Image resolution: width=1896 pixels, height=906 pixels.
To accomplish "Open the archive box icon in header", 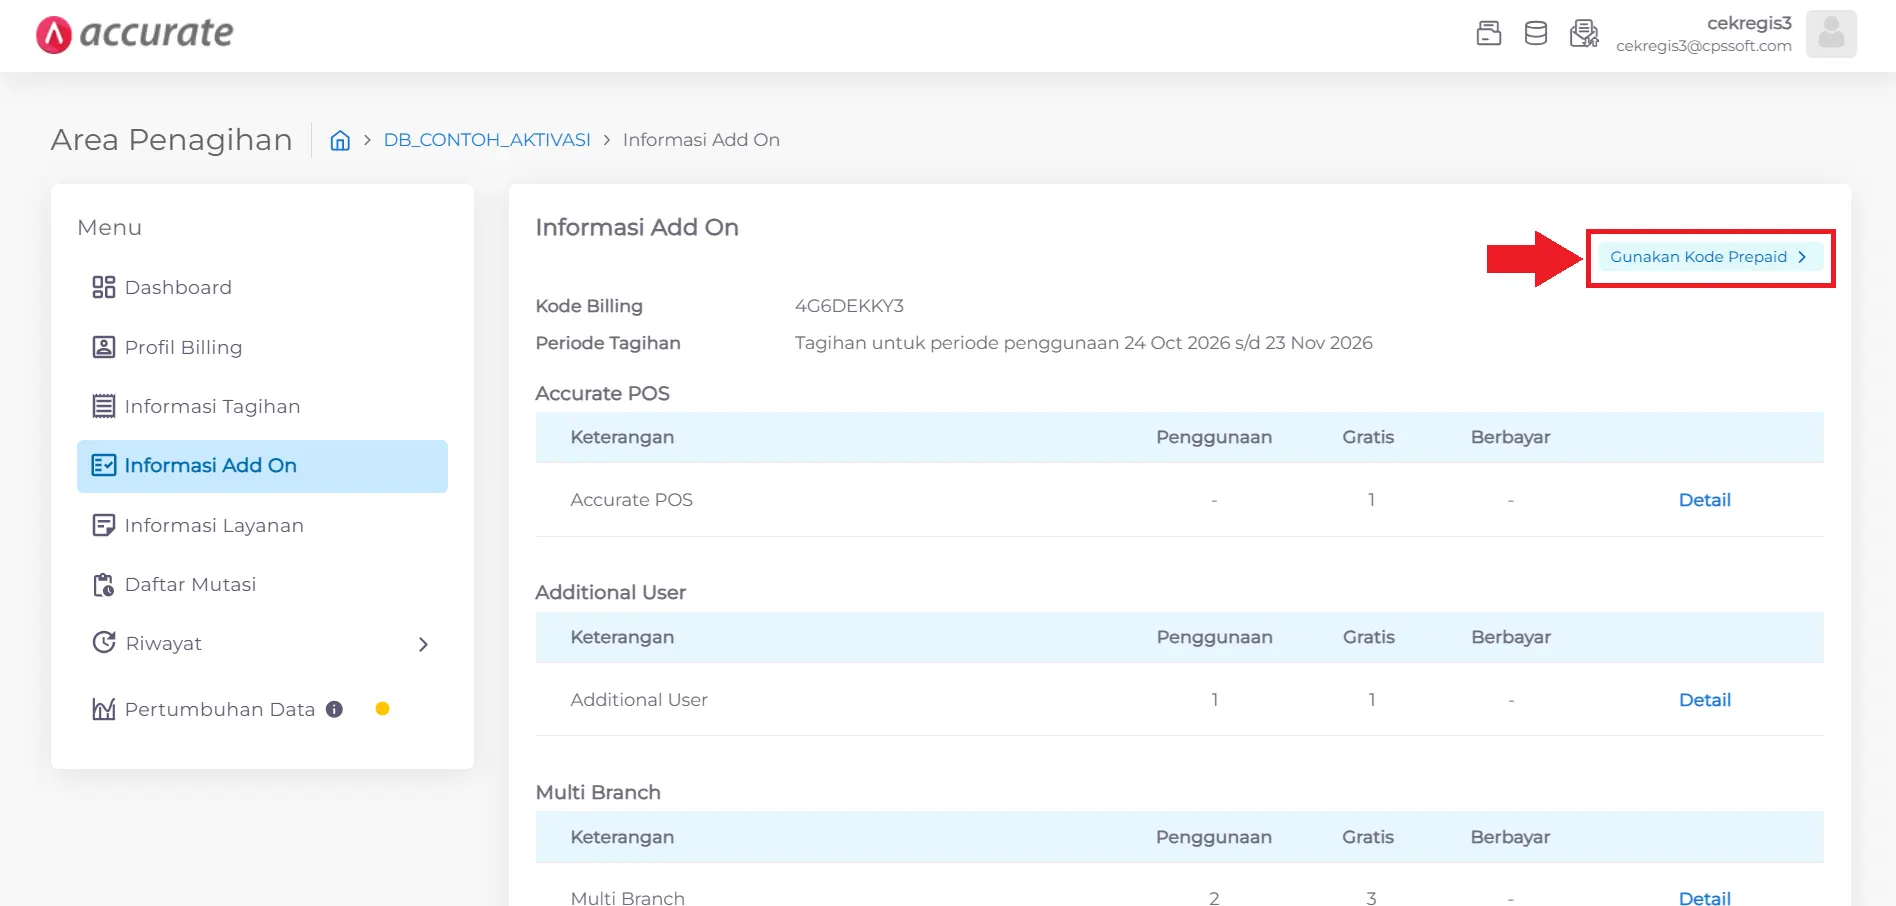I will (x=1489, y=33).
